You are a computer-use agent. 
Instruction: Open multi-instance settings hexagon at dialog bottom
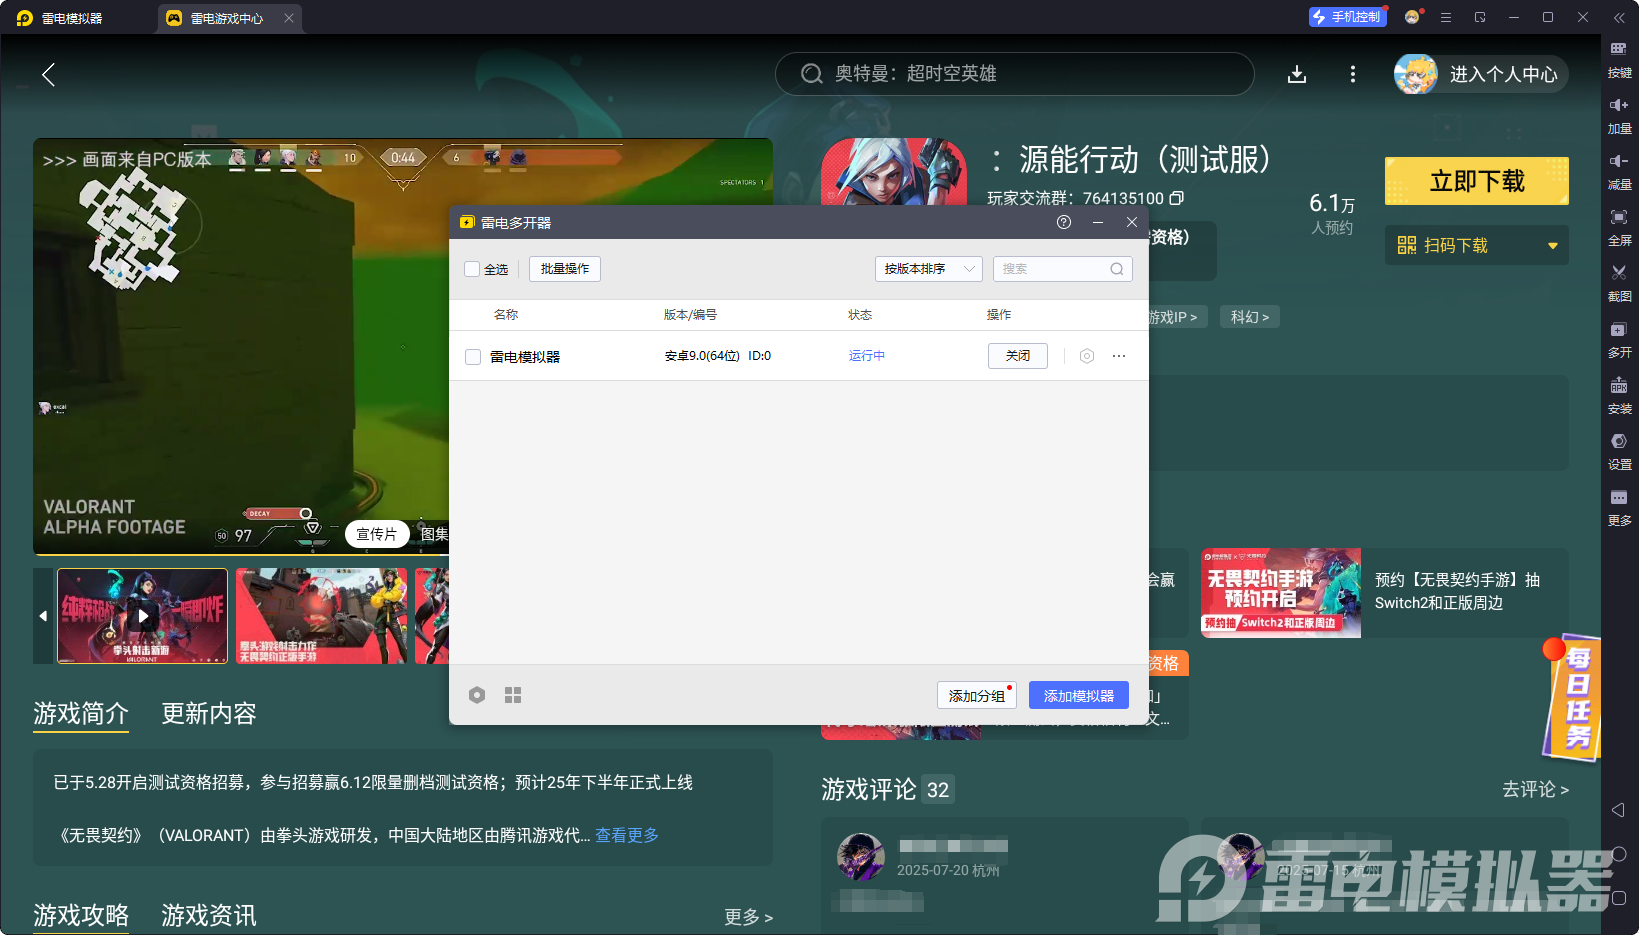pos(477,695)
